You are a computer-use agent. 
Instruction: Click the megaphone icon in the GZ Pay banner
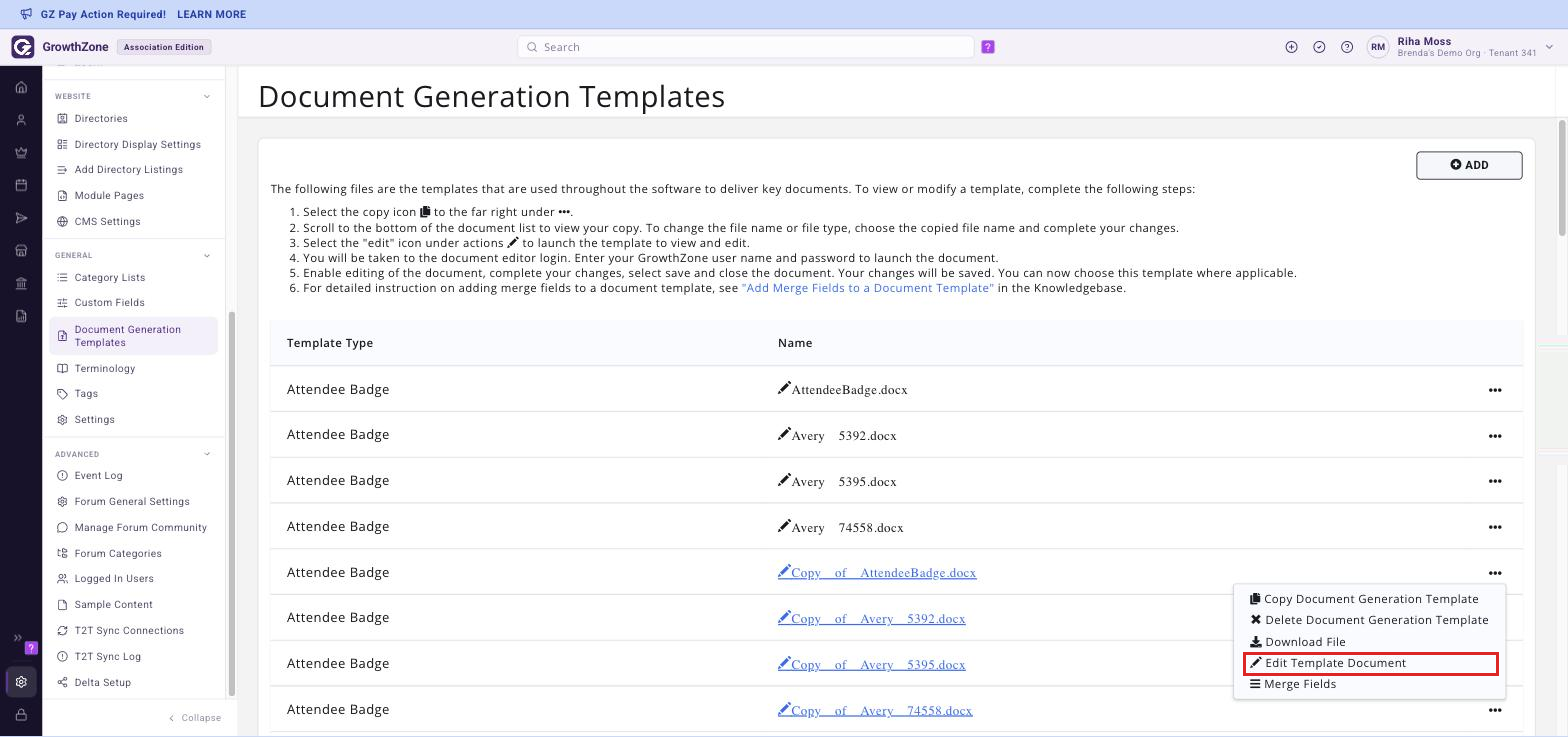(x=26, y=14)
